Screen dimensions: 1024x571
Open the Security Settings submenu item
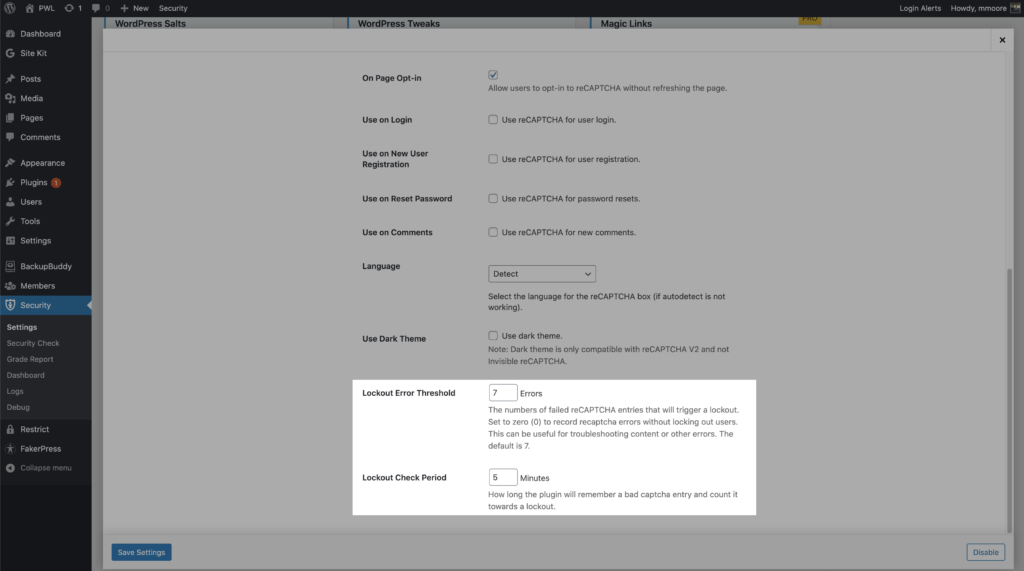click(22, 327)
